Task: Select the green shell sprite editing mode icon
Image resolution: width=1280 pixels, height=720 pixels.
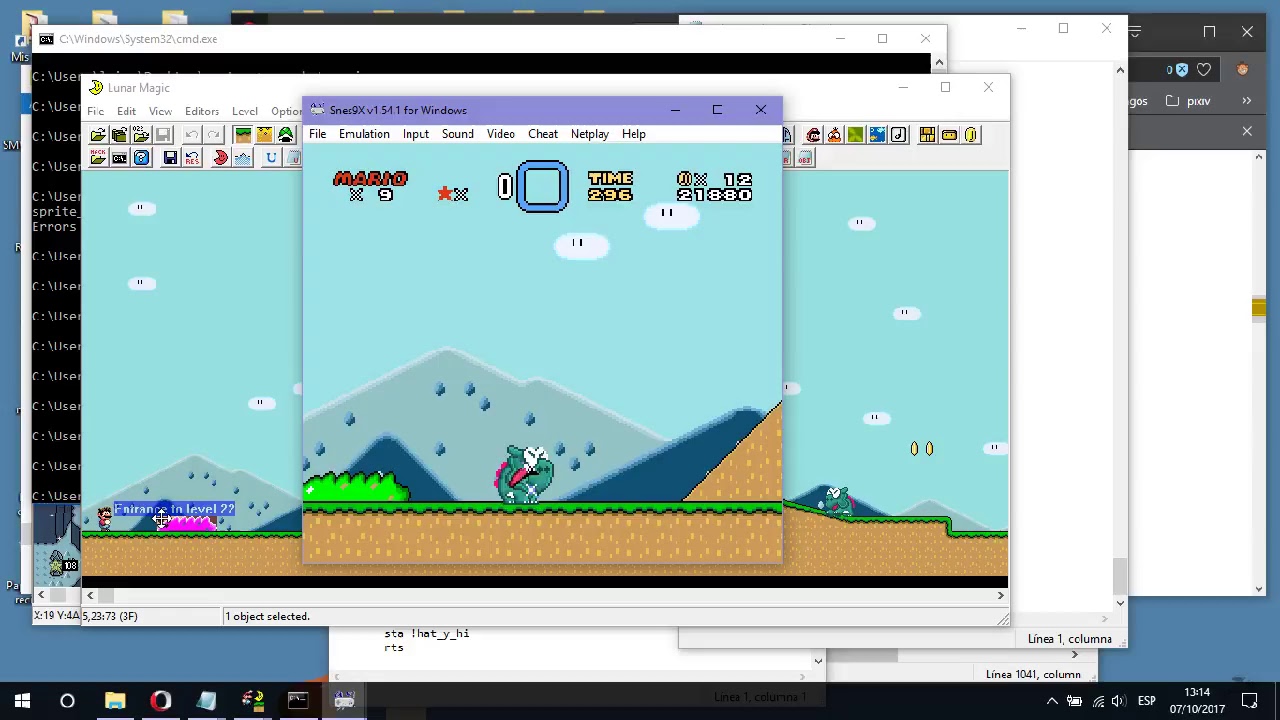Action: 286,135
